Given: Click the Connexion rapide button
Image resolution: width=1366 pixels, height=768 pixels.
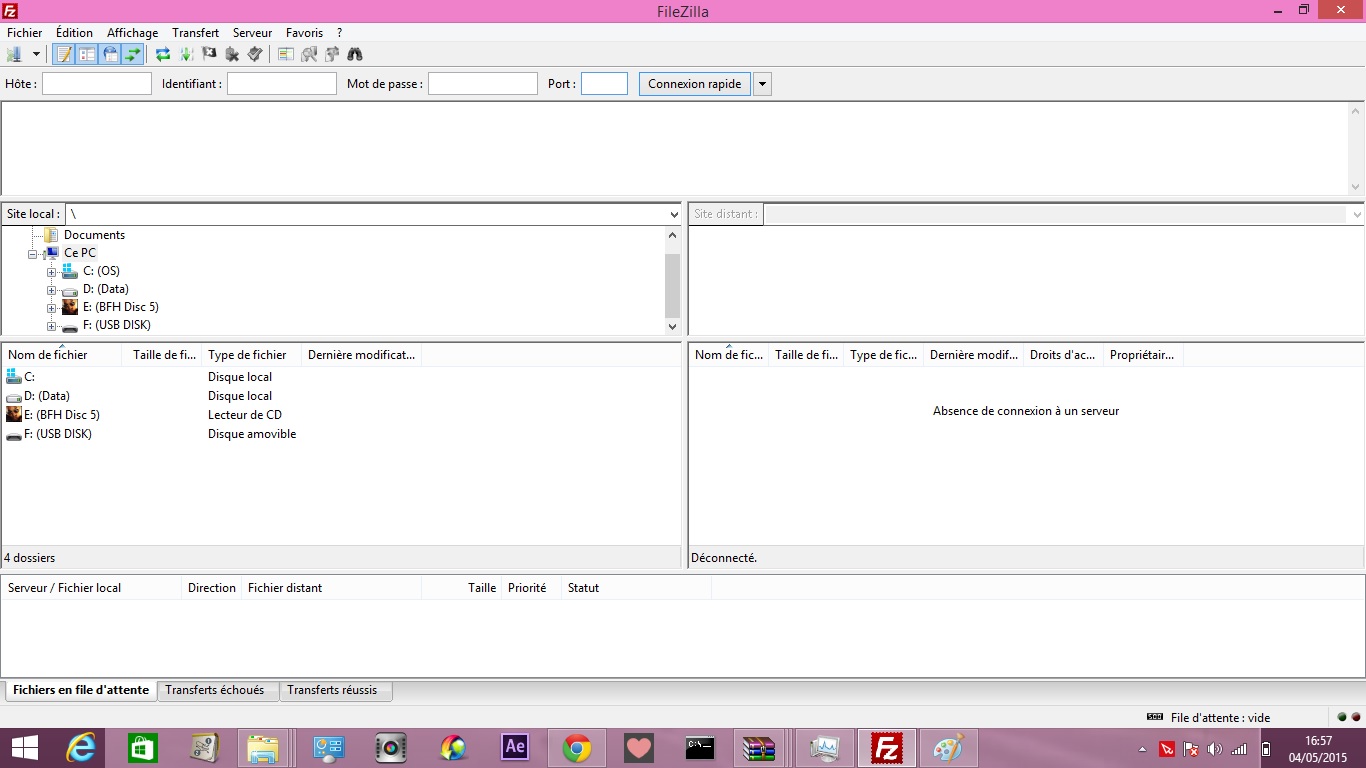Looking at the screenshot, I should click(x=695, y=84).
